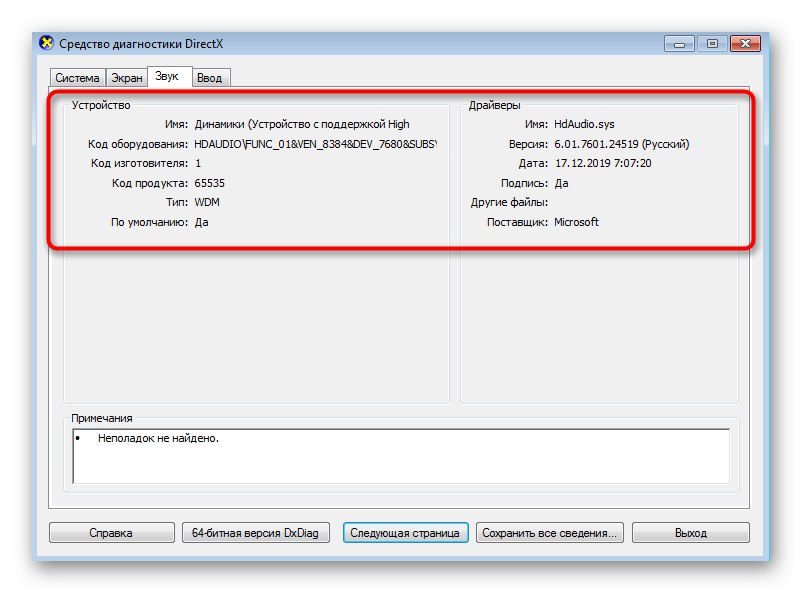Viewport: 802px width, 593px height.
Task: Click Следующая страница button
Action: [x=405, y=533]
